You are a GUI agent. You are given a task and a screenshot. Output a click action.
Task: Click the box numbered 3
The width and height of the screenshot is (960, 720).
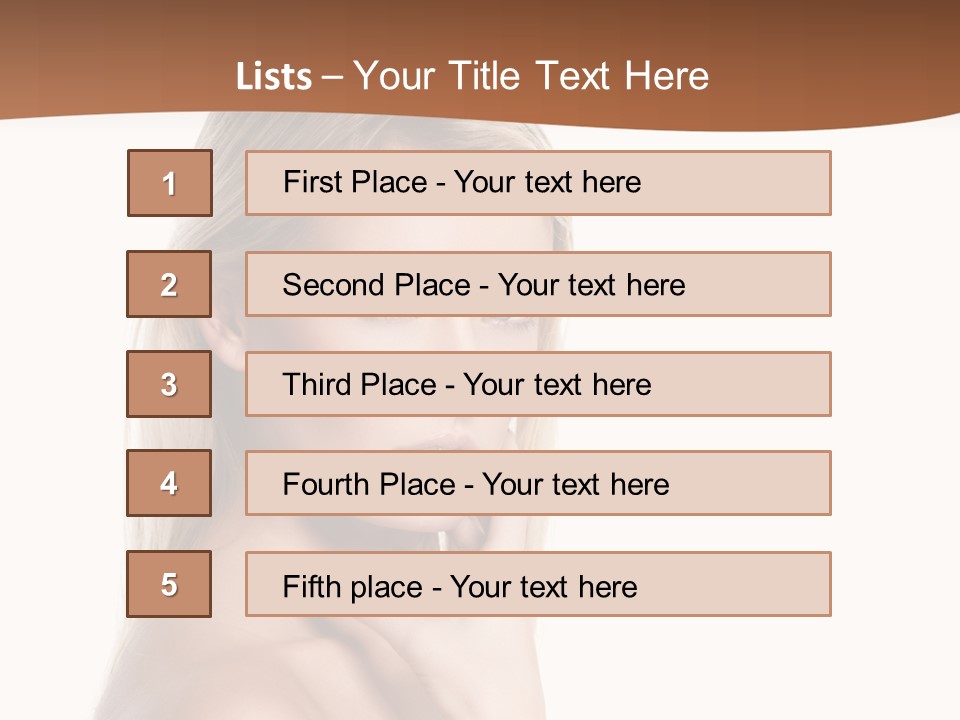(x=169, y=384)
